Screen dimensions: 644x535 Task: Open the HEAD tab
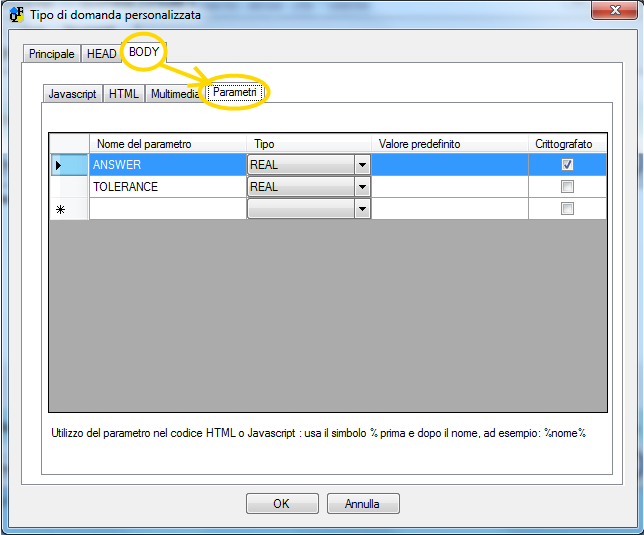102,54
